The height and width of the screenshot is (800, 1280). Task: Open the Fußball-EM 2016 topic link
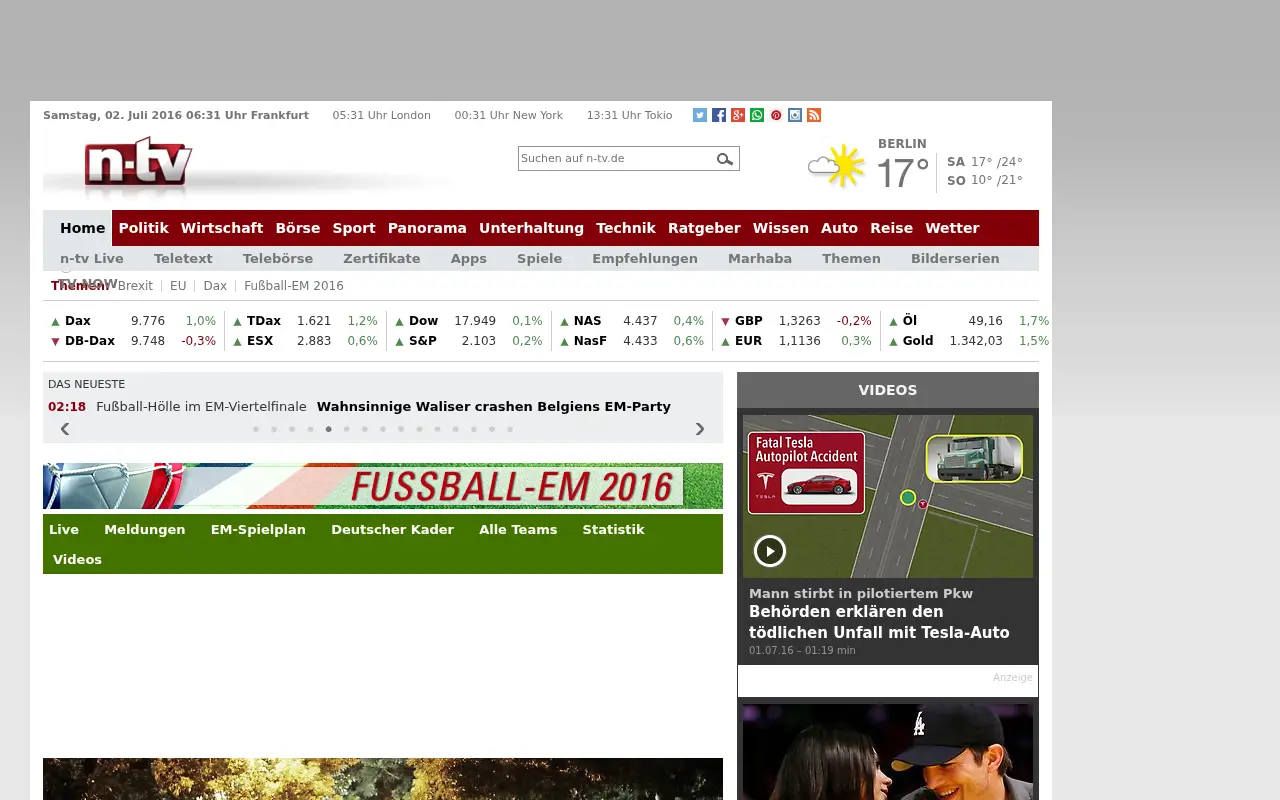(294, 286)
